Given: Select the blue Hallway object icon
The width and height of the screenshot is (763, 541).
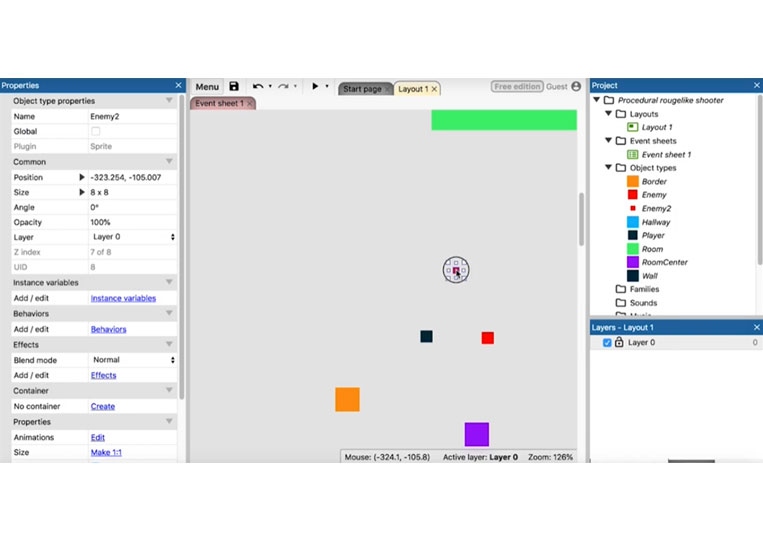Looking at the screenshot, I should [633, 222].
